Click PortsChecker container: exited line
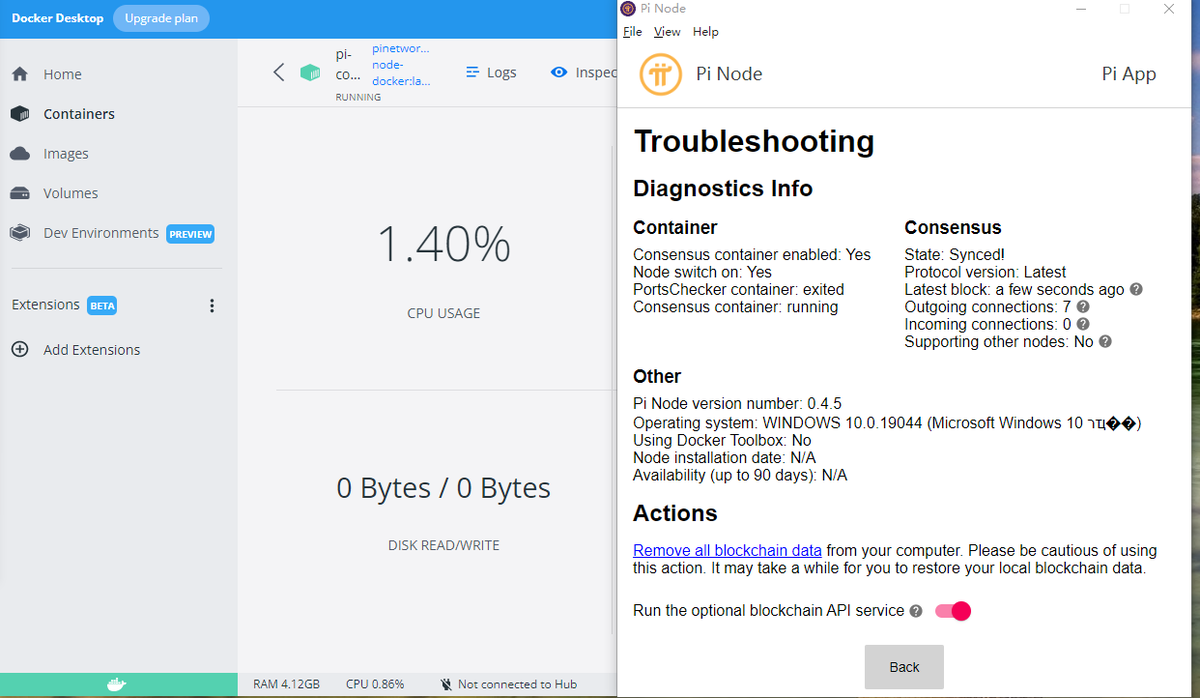This screenshot has width=1200, height=698. [x=738, y=290]
